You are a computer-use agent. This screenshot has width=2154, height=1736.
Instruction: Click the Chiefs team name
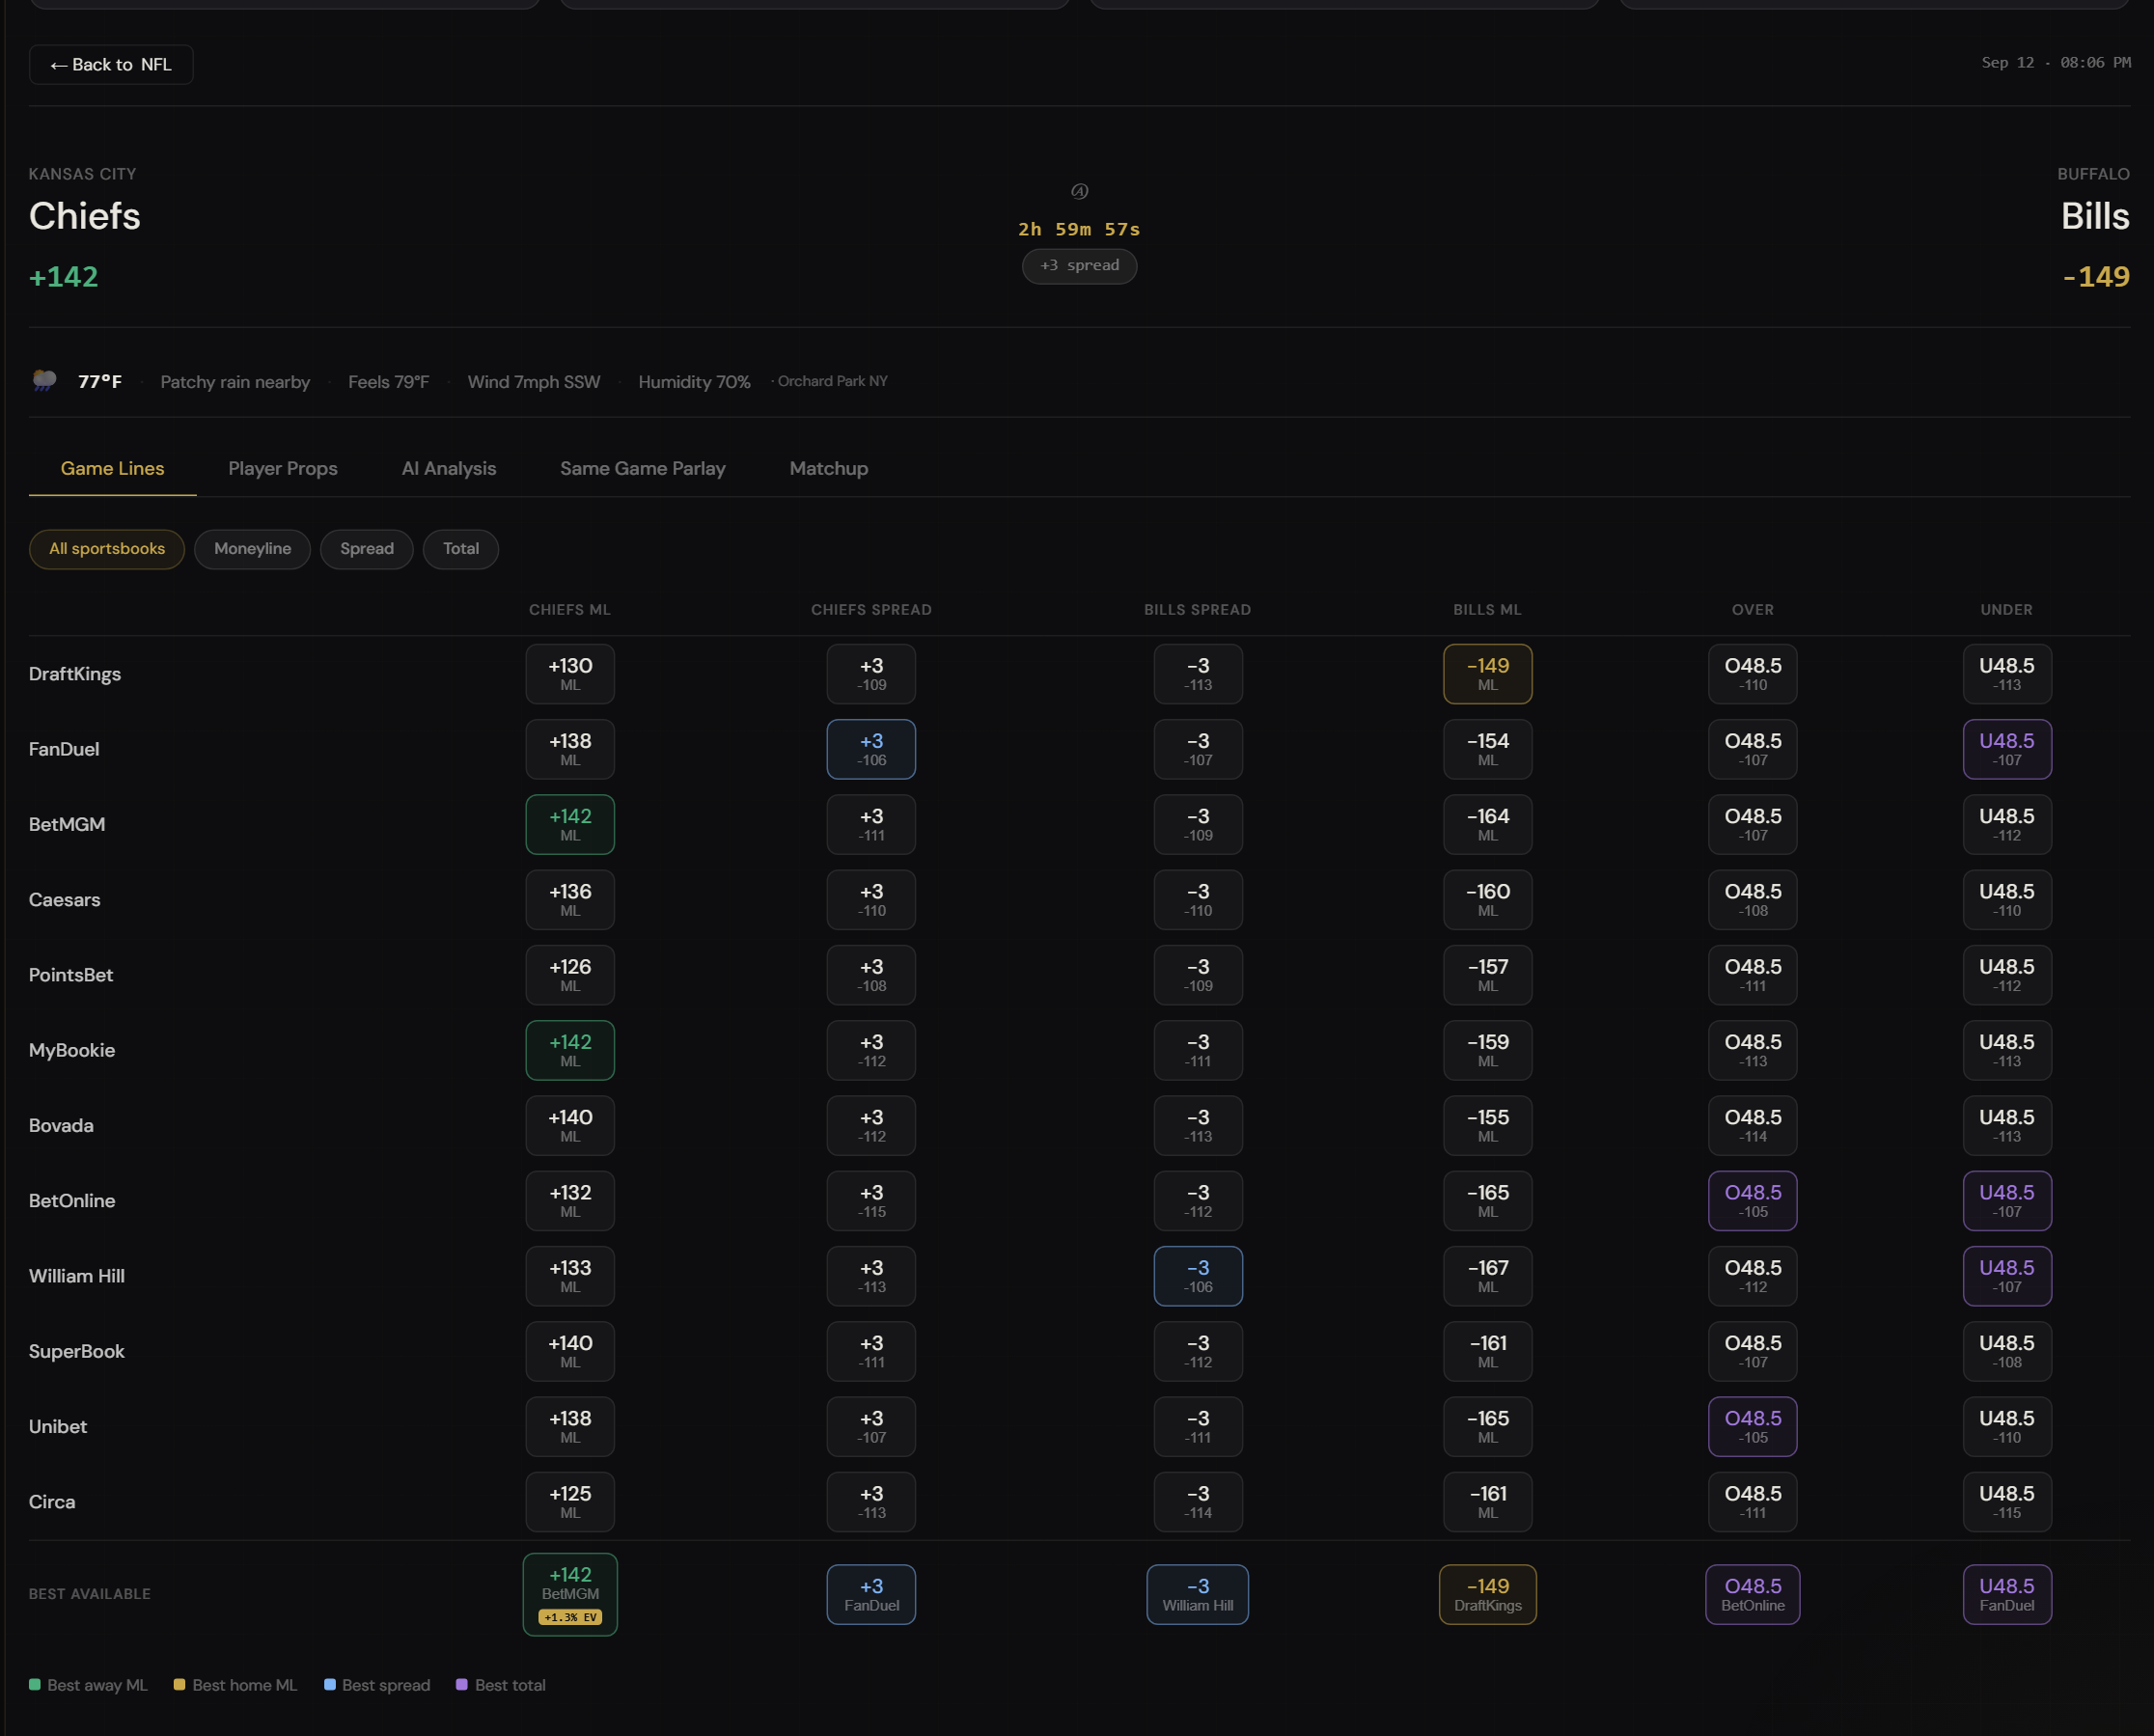pos(85,216)
